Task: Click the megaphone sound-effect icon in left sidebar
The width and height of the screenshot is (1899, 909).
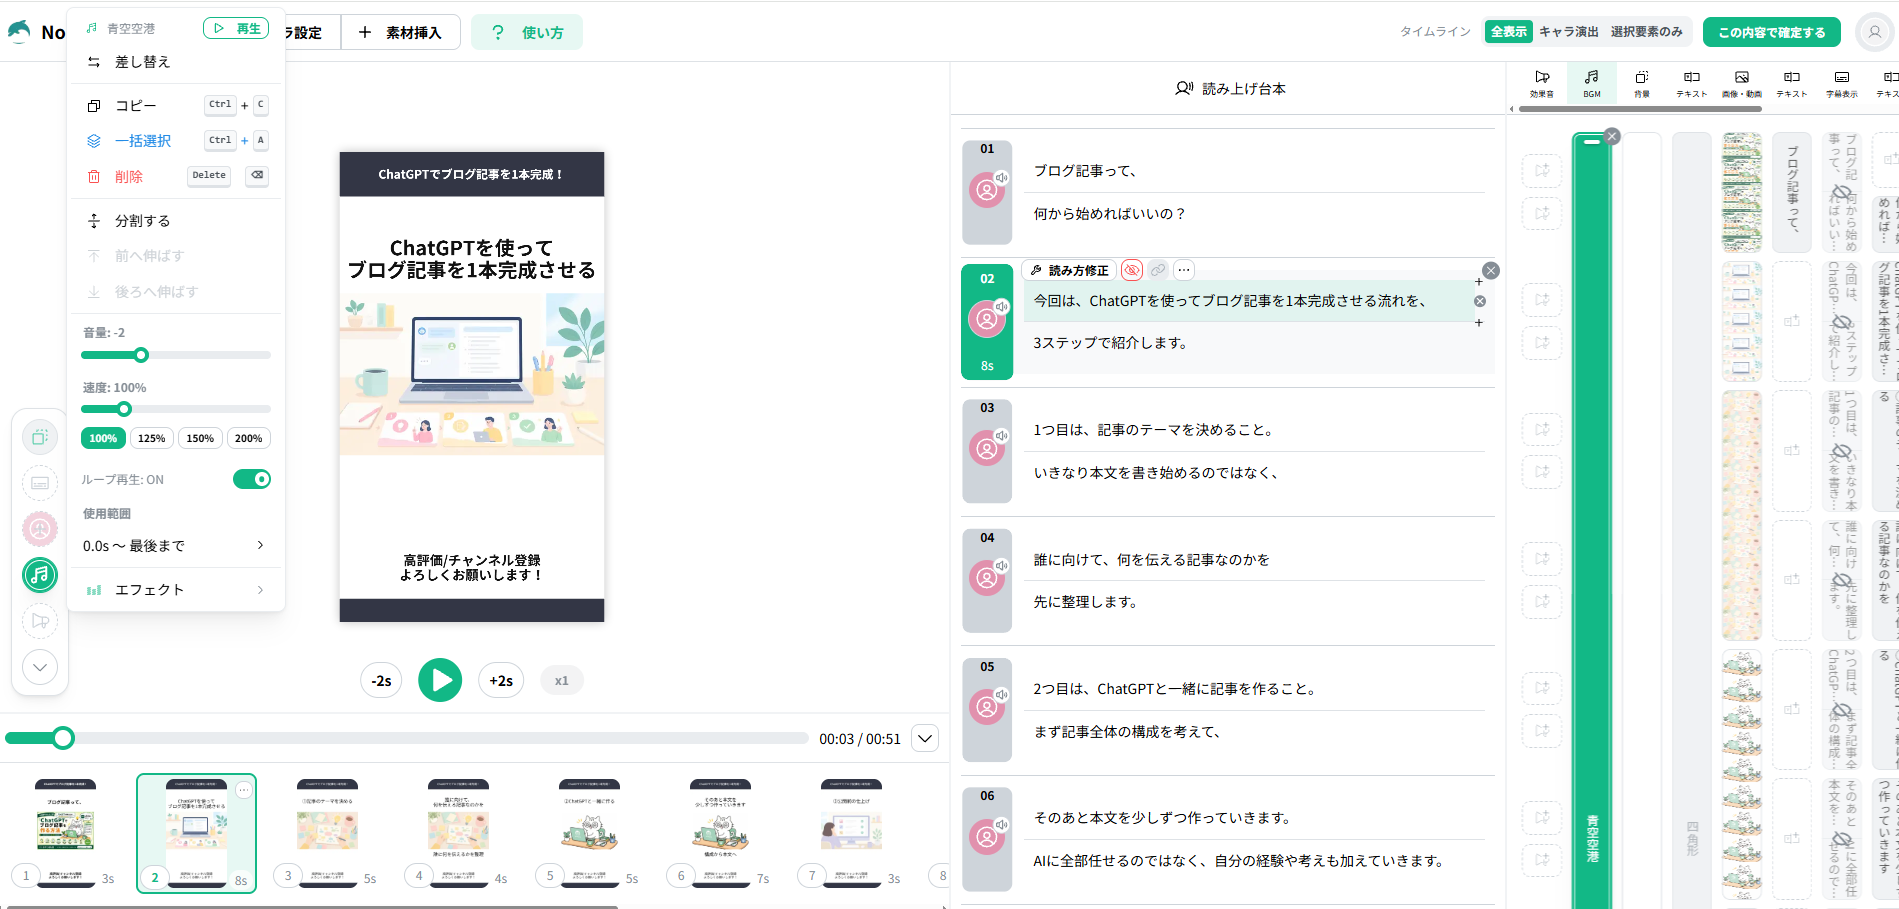Action: pyautogui.click(x=40, y=621)
